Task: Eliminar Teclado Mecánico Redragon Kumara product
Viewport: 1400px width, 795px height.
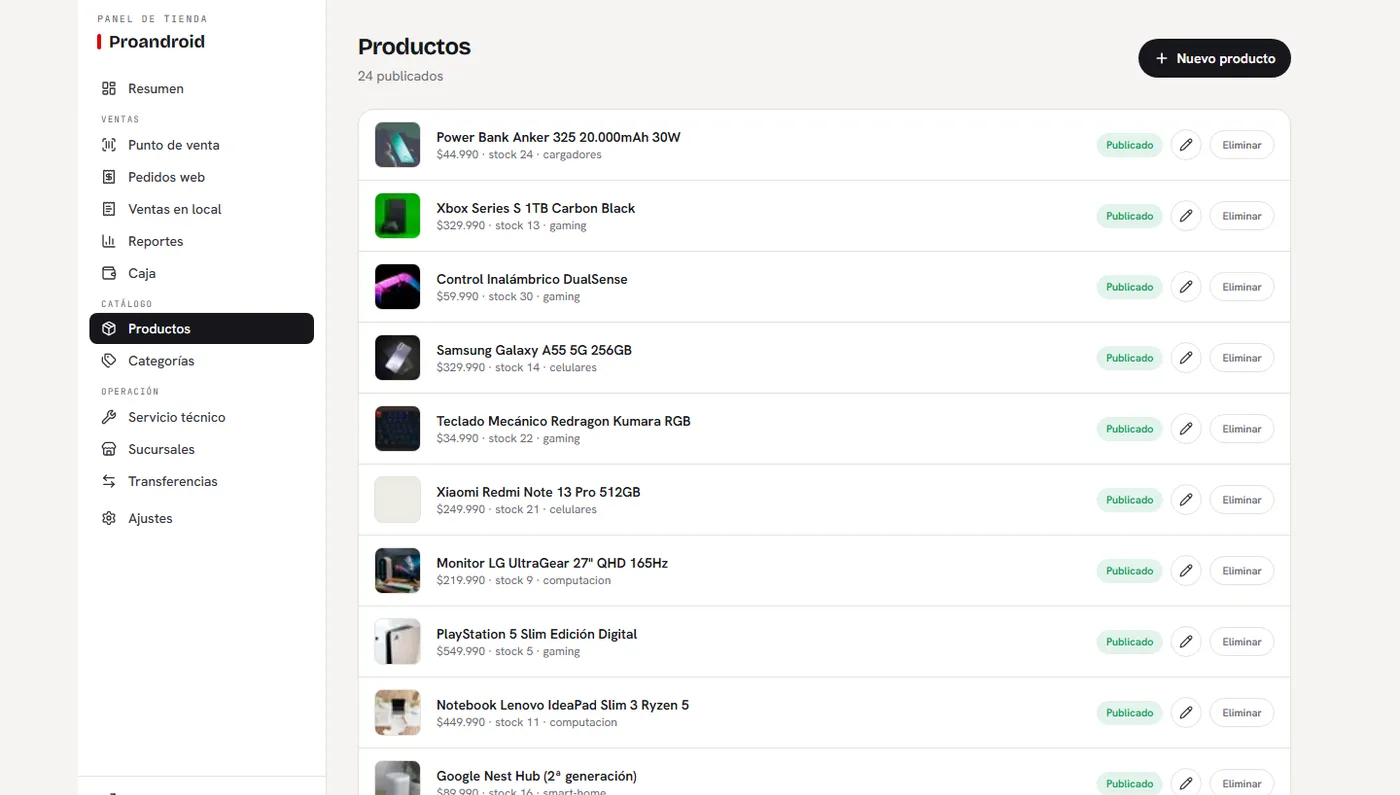Action: point(1242,429)
